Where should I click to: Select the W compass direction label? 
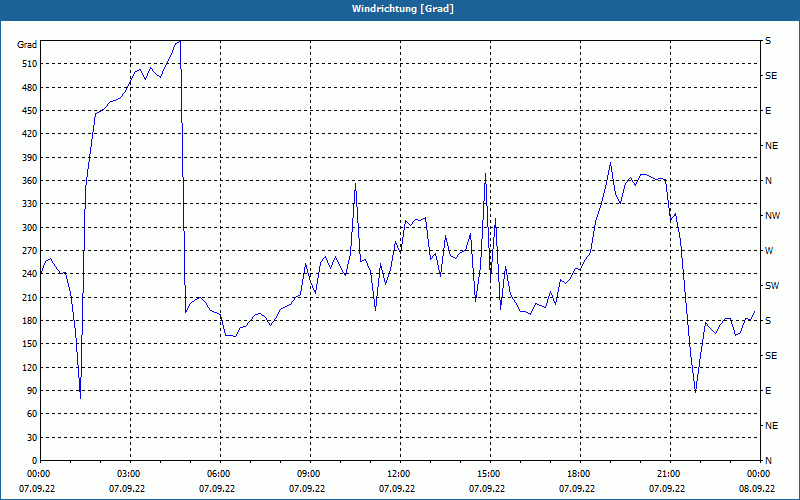pos(769,251)
